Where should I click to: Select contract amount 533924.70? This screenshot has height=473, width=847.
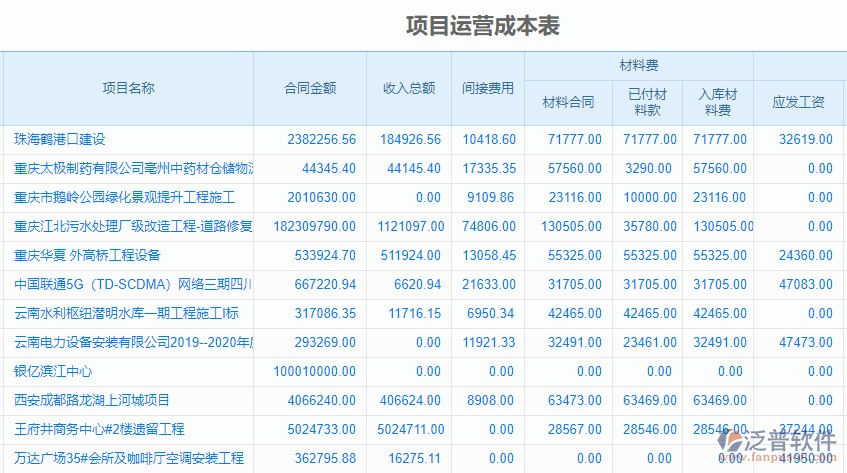(325, 256)
